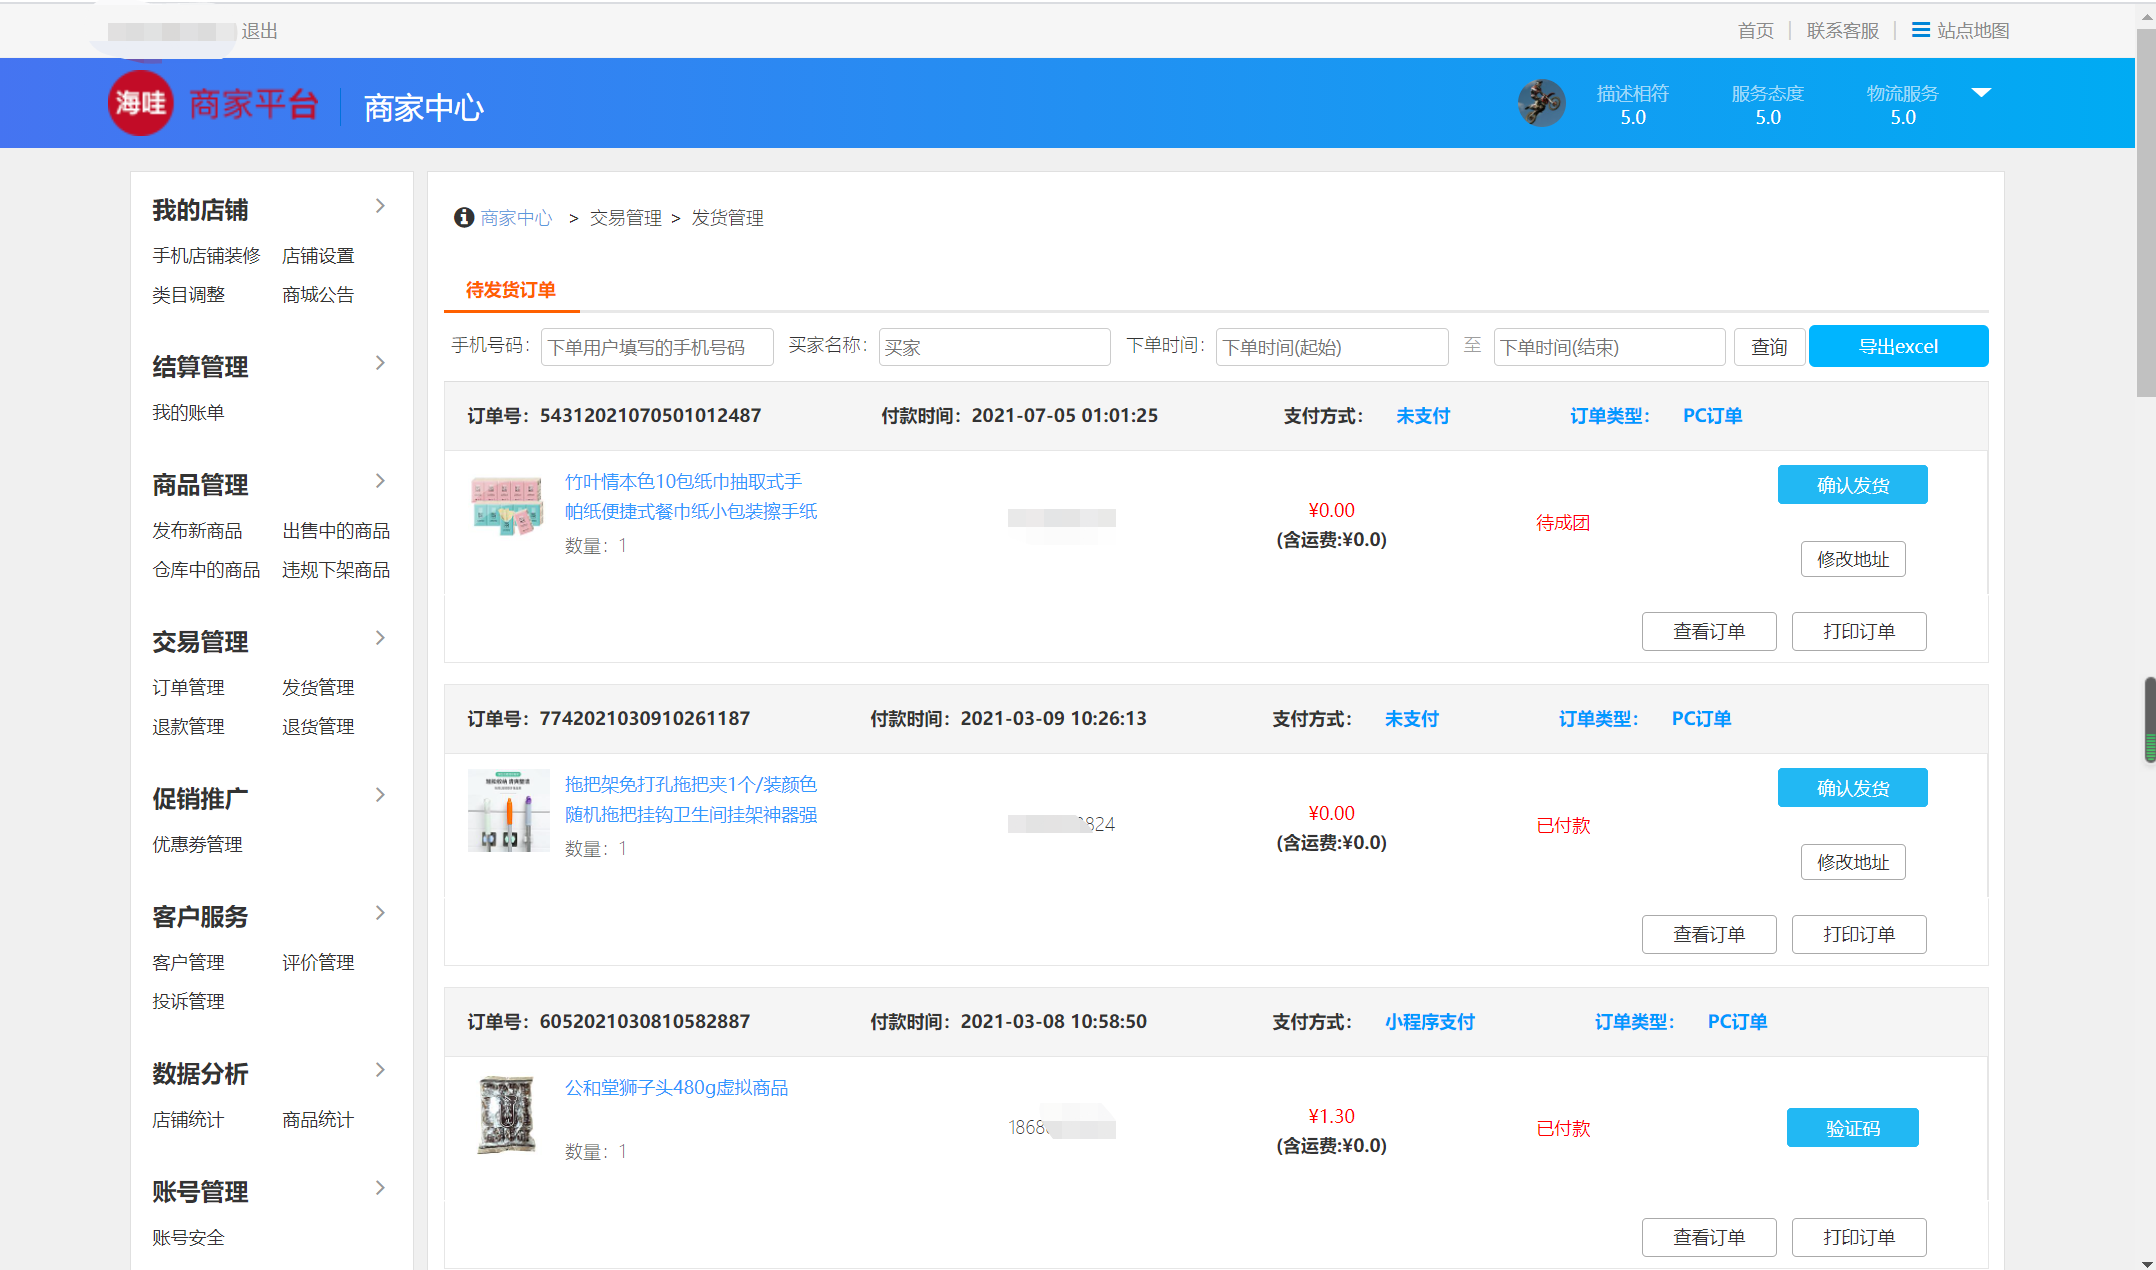Click the 海哇 red logo icon
The width and height of the screenshot is (2156, 1270).
(x=140, y=103)
